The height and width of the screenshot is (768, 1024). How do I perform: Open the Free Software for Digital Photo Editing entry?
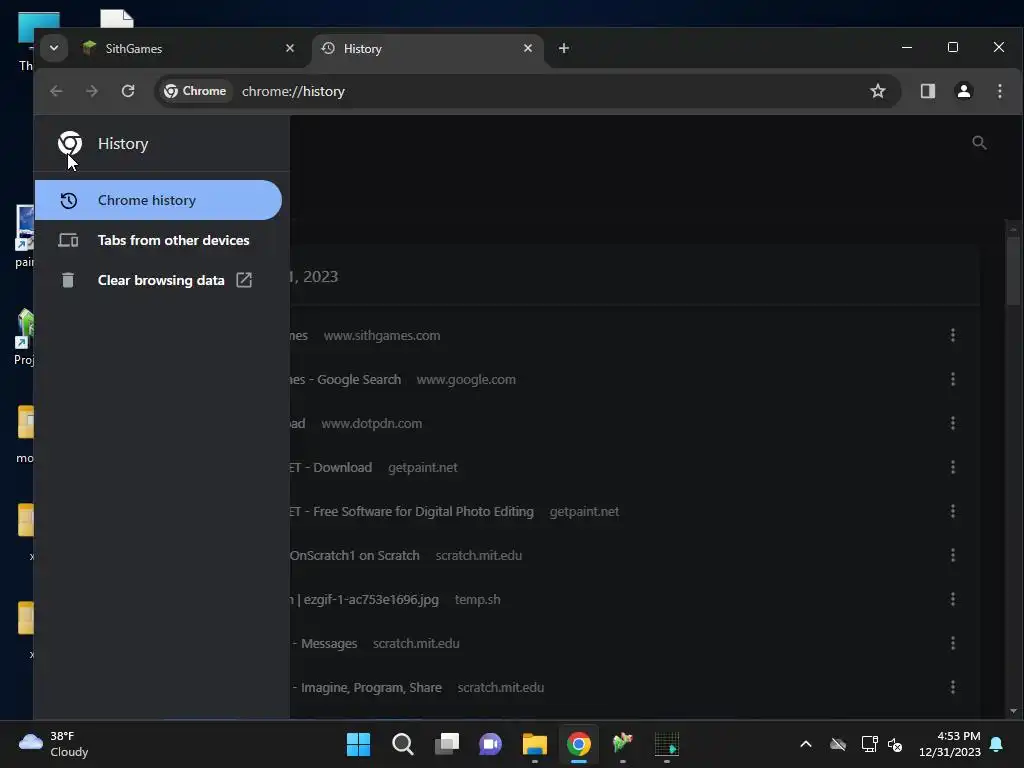coord(411,511)
